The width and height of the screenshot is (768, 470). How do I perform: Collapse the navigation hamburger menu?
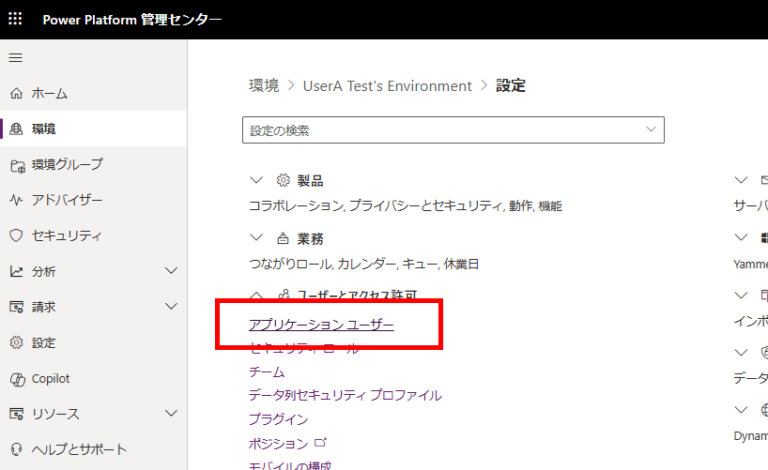[x=15, y=58]
